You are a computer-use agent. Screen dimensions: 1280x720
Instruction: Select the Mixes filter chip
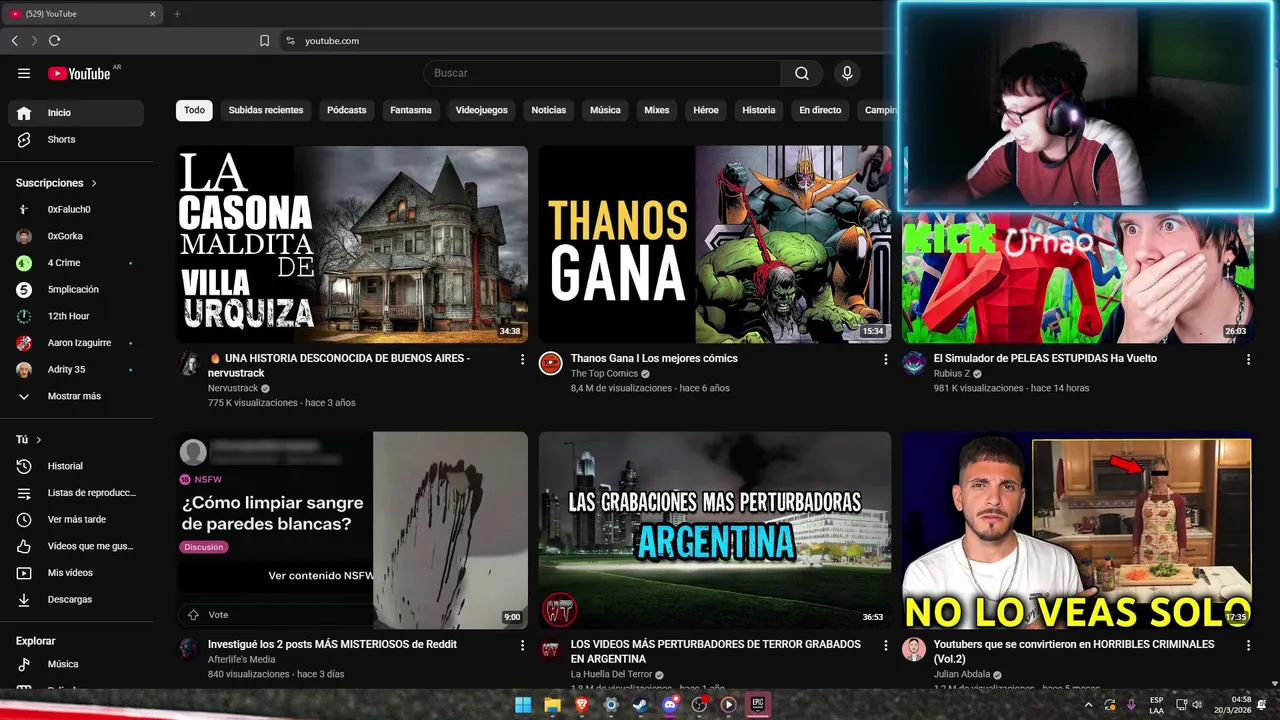pos(657,110)
